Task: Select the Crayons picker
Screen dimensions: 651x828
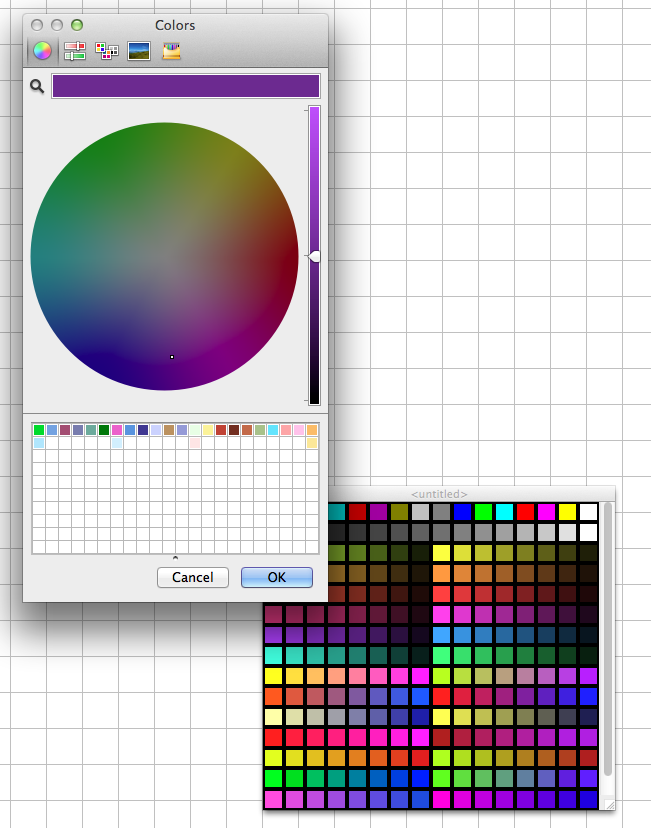Action: point(172,50)
